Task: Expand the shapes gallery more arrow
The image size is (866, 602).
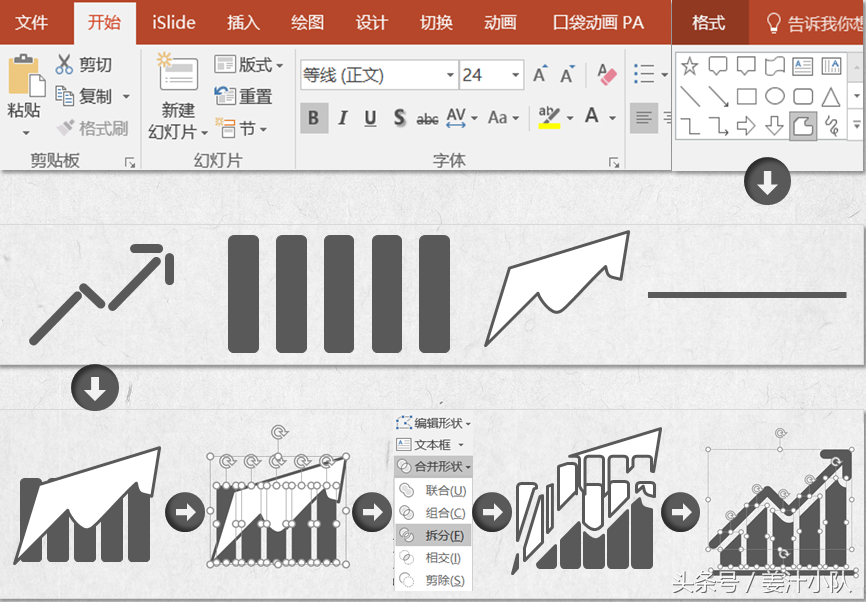Action: 856,125
